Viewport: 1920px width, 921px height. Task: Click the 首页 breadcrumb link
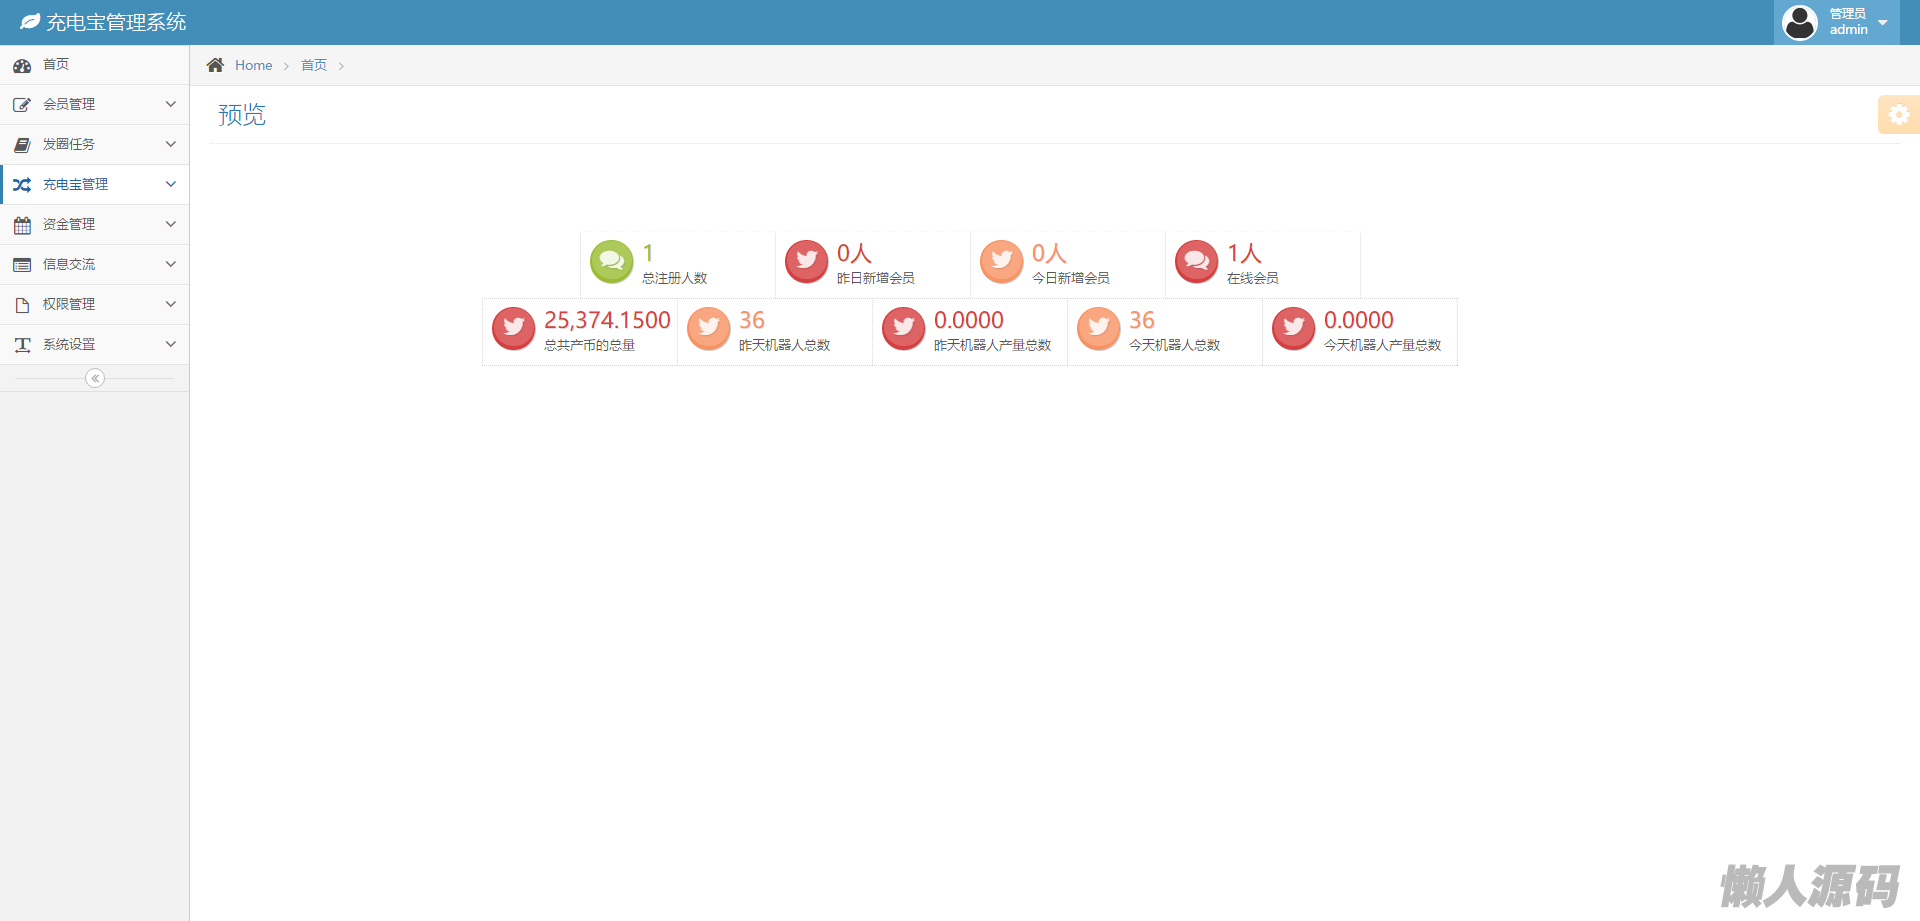coord(314,65)
